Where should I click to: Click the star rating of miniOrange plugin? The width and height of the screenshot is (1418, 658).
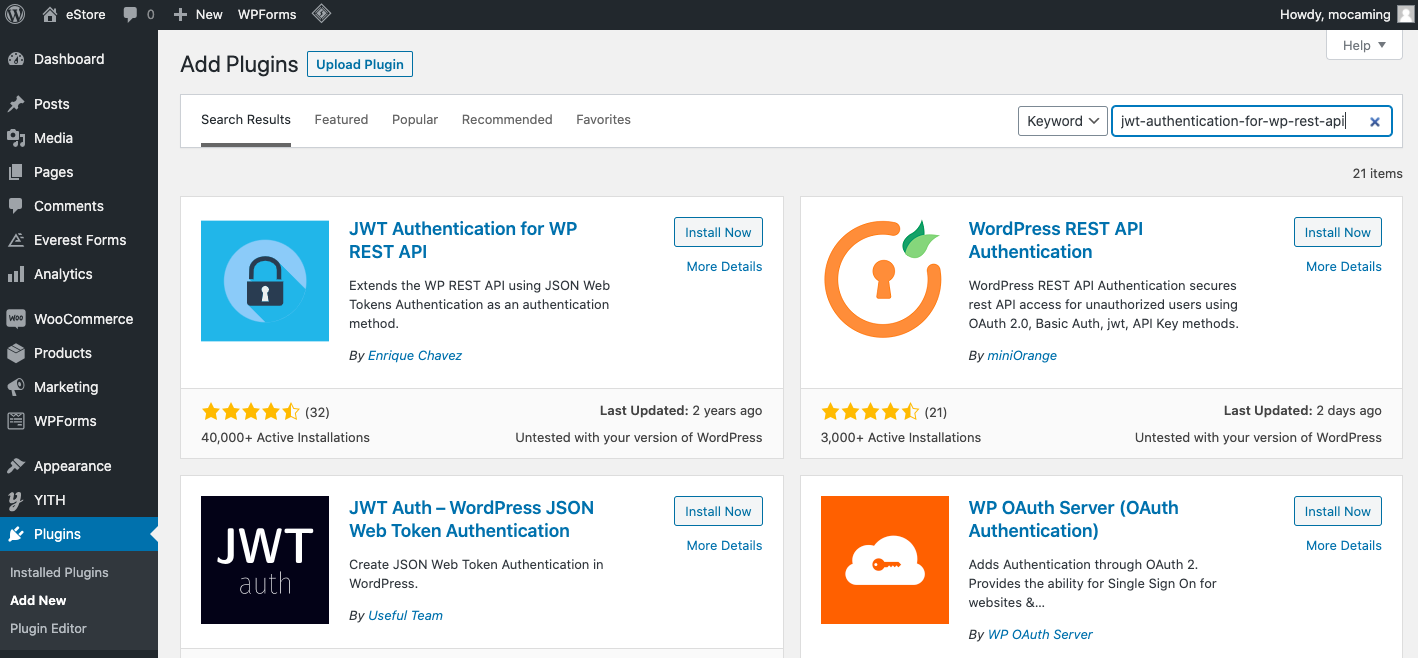coord(871,411)
